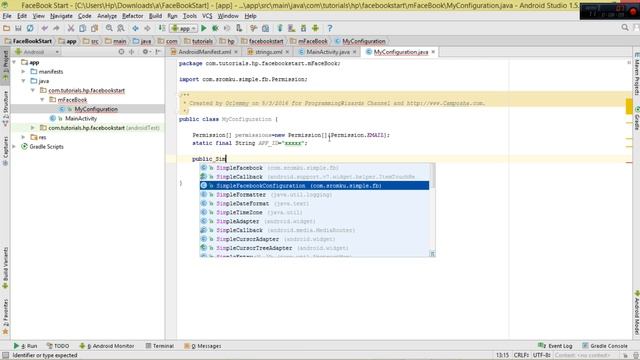Click the UTF-8 encoding in status bar
The height and width of the screenshot is (360, 640).
[x=542, y=355]
